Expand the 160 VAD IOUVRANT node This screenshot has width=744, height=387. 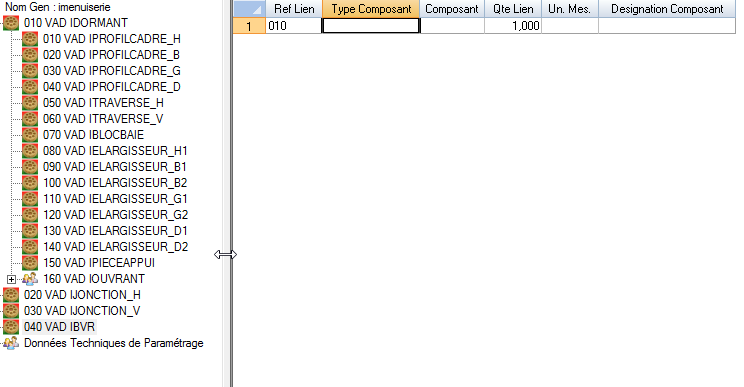[11, 279]
